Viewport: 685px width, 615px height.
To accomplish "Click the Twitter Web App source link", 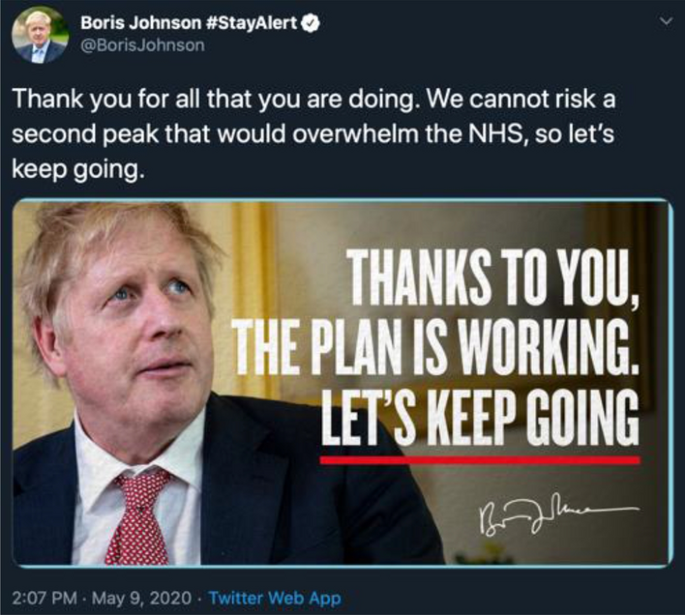I will [x=275, y=598].
